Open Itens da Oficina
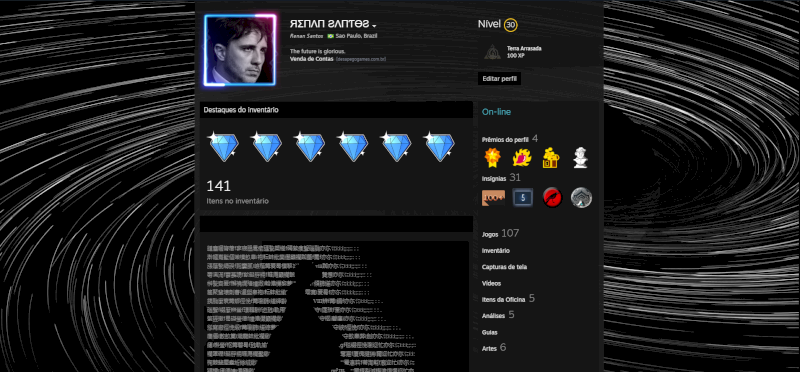800x372 pixels. click(x=504, y=300)
